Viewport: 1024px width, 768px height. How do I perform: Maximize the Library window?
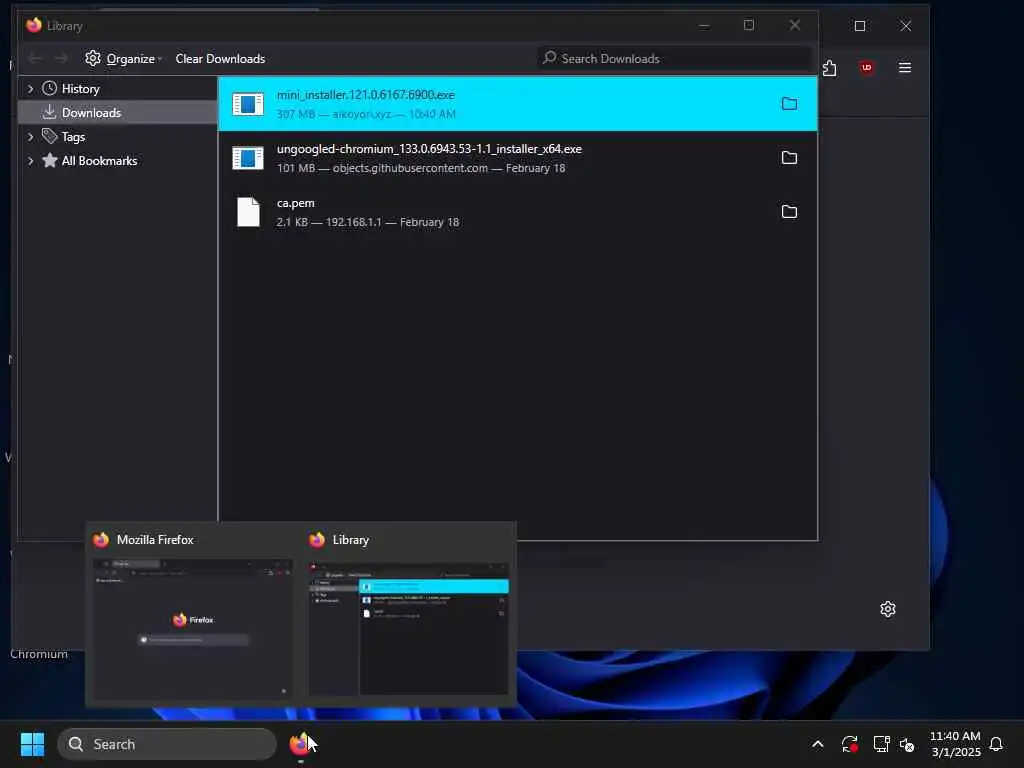pos(749,25)
